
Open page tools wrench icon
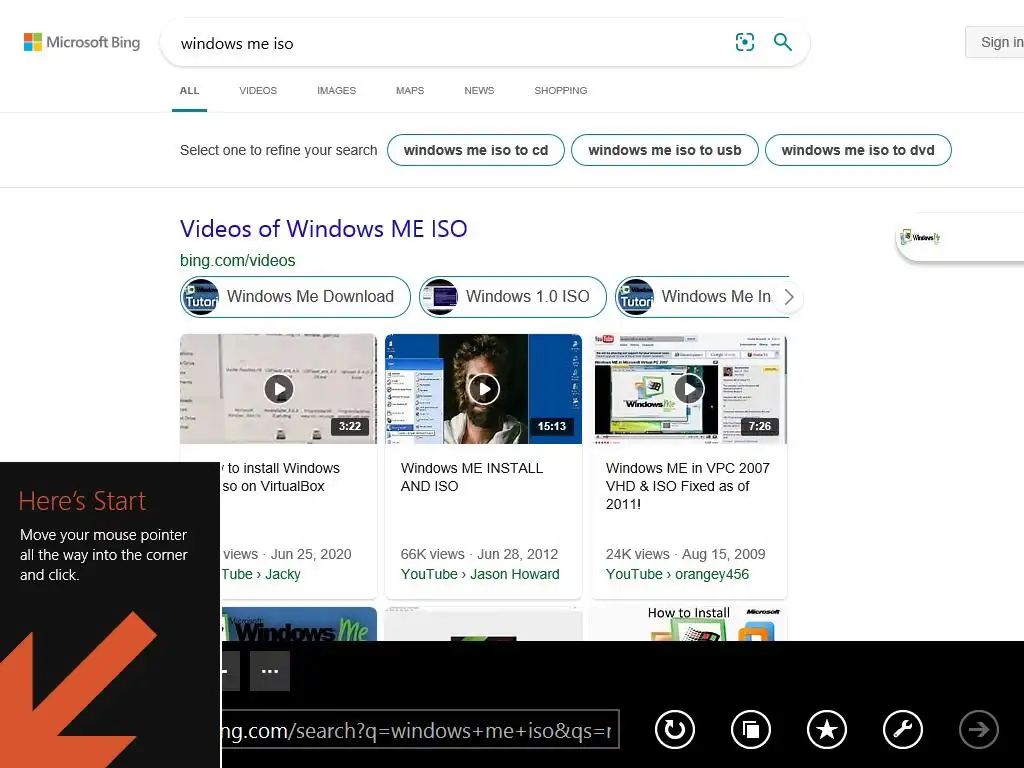(x=903, y=729)
